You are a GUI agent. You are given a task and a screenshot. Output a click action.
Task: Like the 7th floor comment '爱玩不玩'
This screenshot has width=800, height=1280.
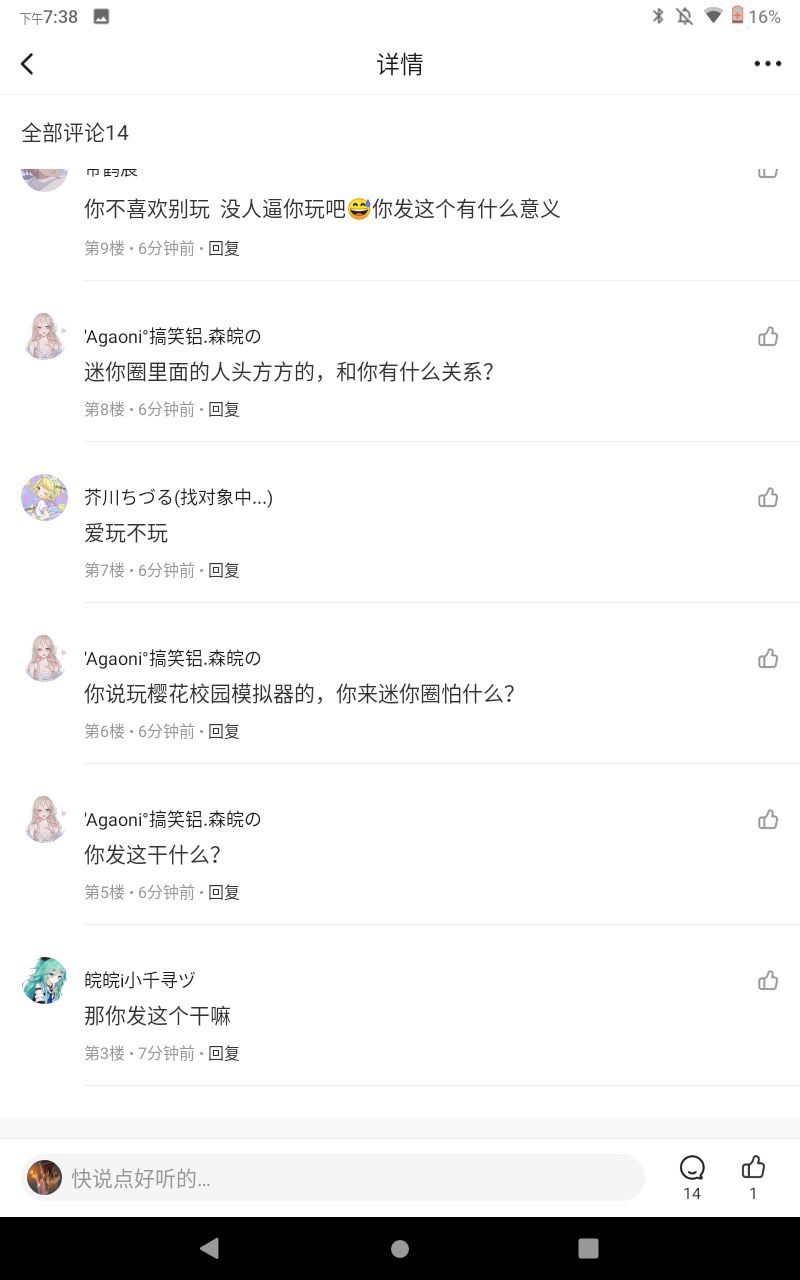coord(768,498)
